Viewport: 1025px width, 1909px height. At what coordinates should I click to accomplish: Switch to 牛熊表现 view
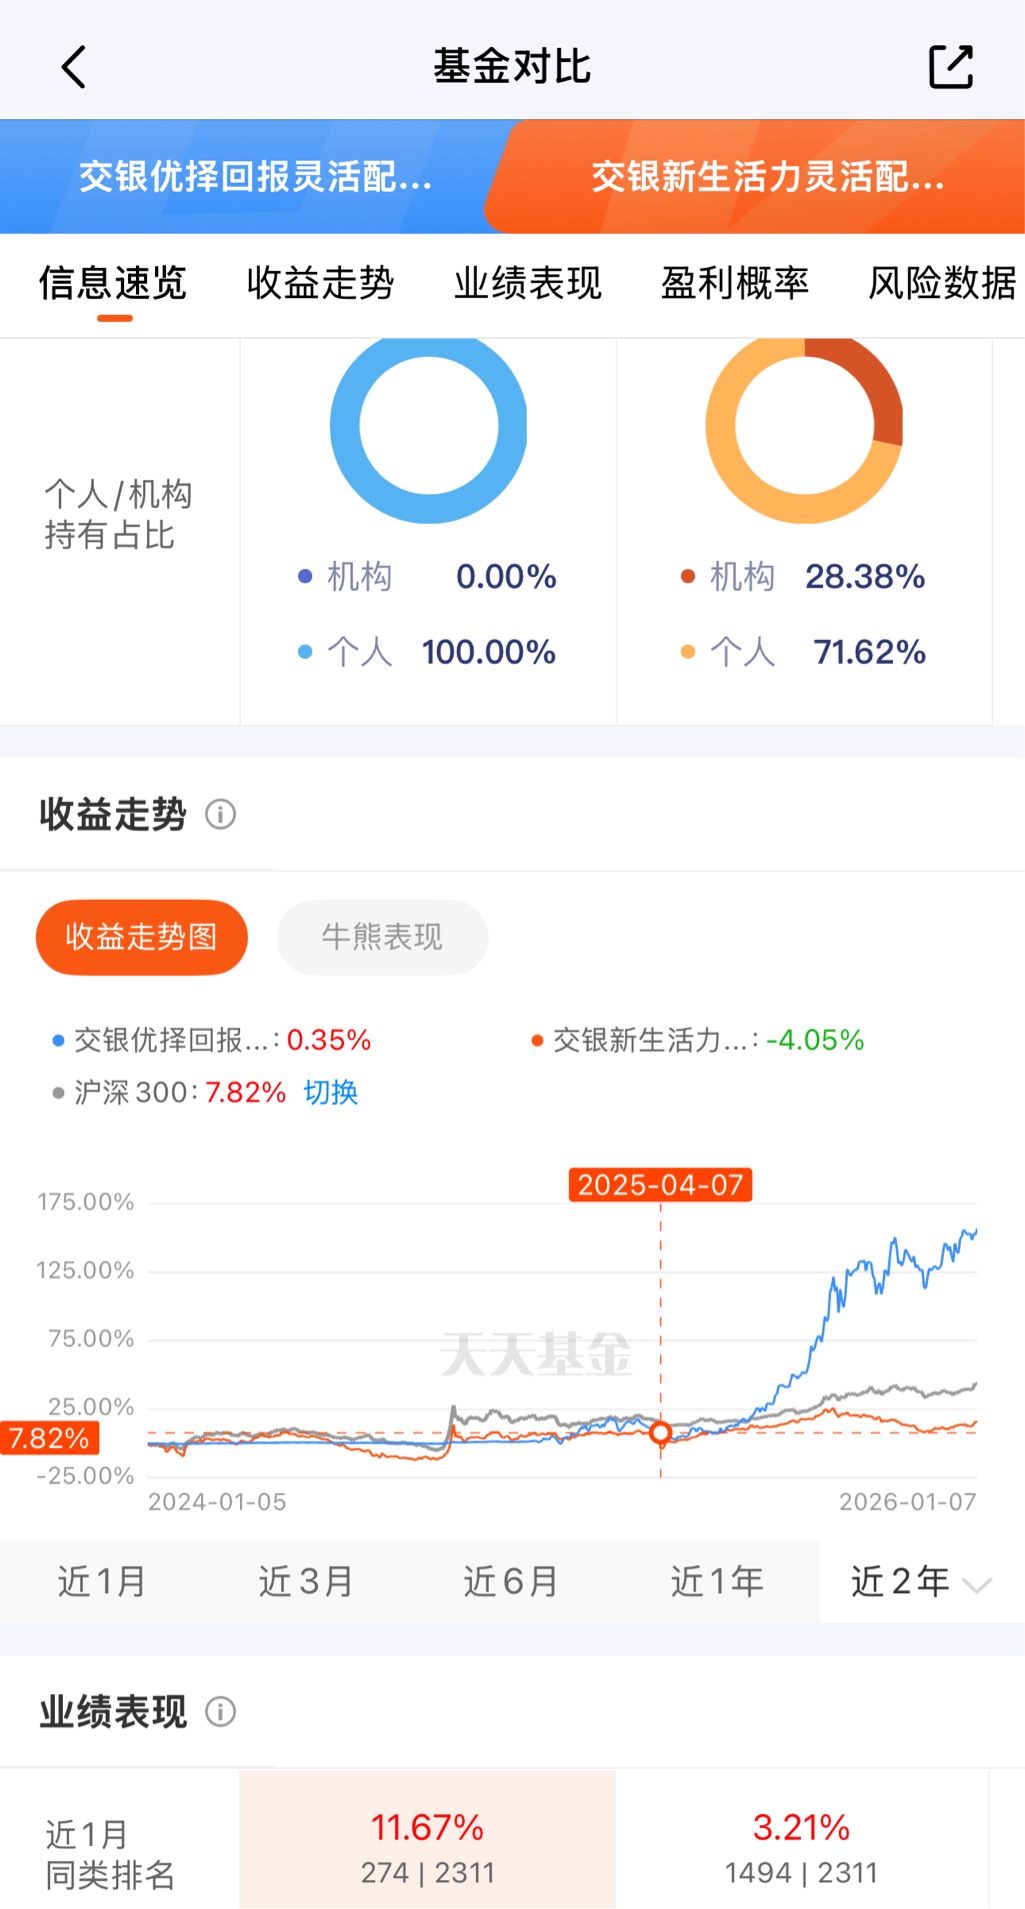[x=382, y=937]
